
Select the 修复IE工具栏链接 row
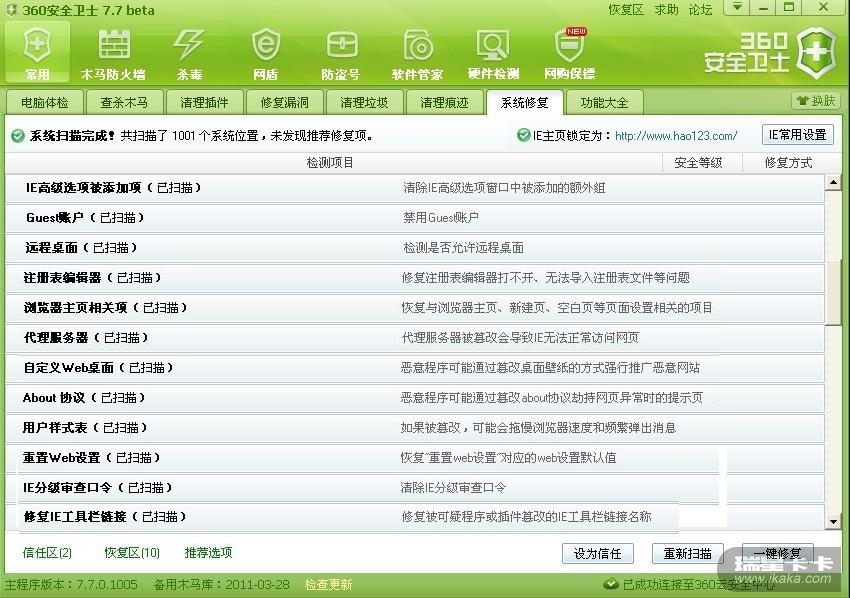pyautogui.click(x=415, y=517)
